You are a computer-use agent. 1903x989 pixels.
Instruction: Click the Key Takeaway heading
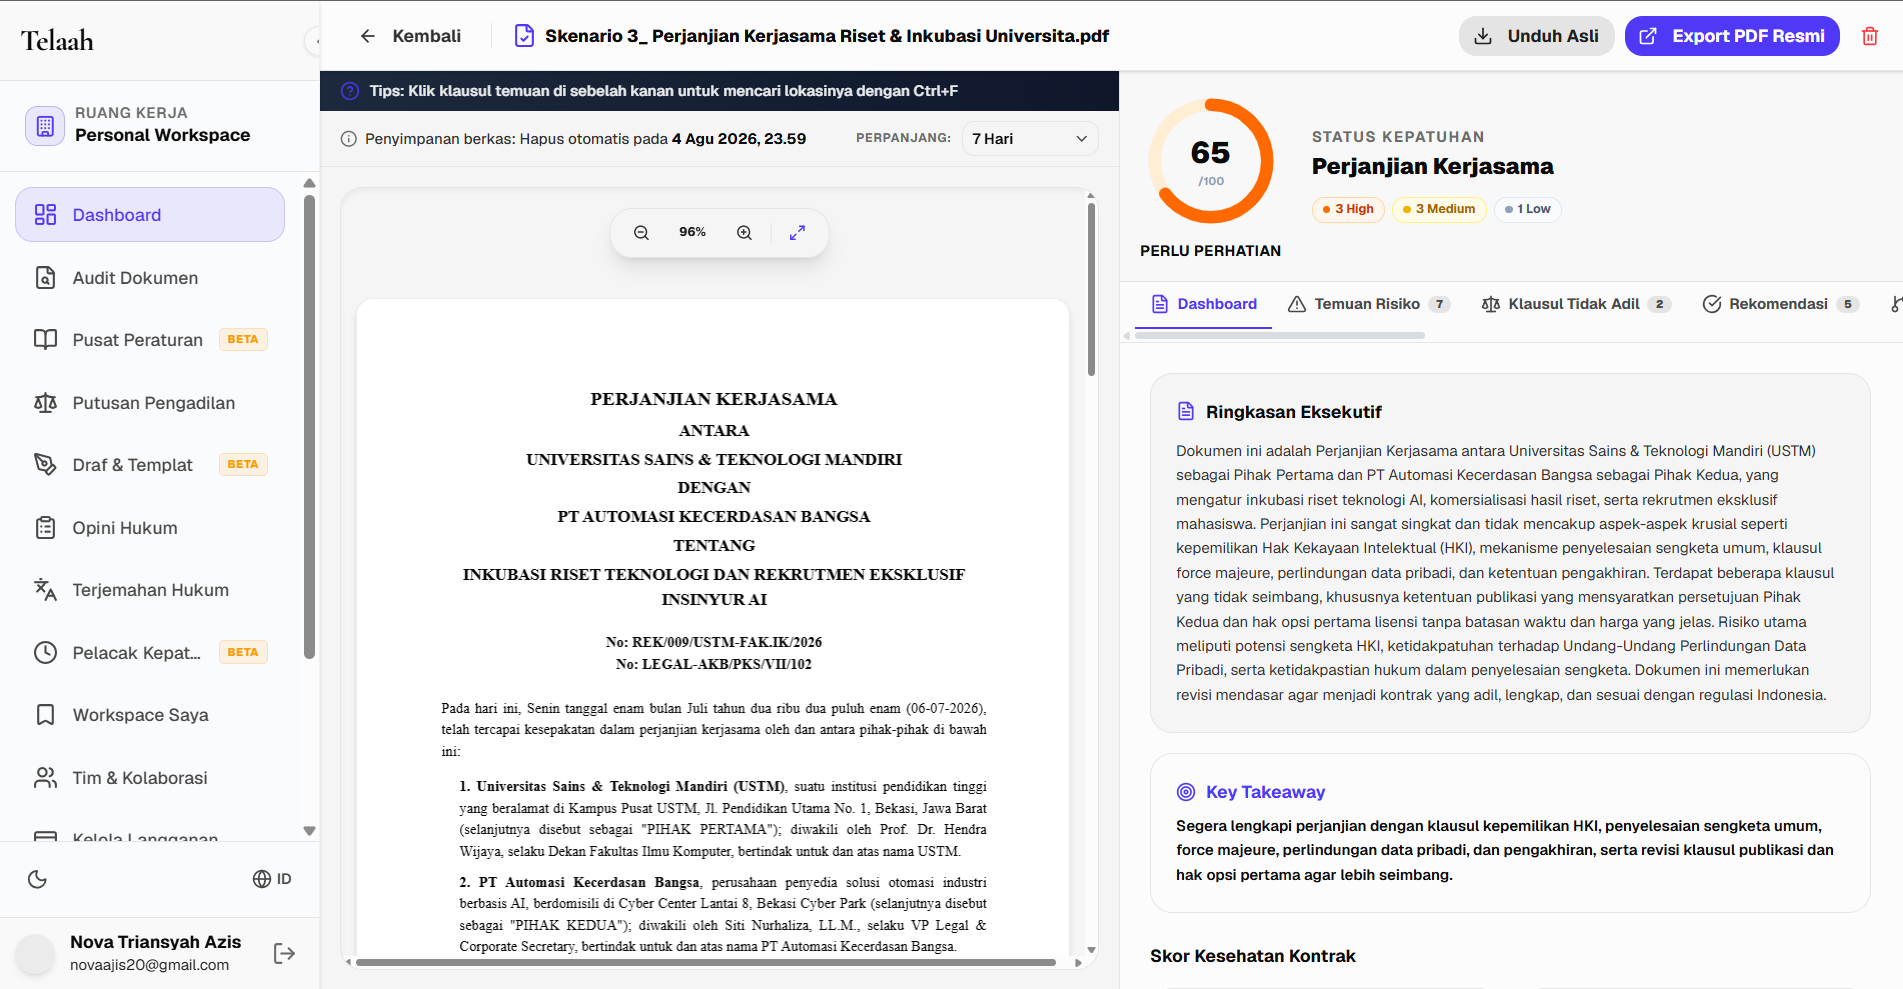click(x=1265, y=792)
